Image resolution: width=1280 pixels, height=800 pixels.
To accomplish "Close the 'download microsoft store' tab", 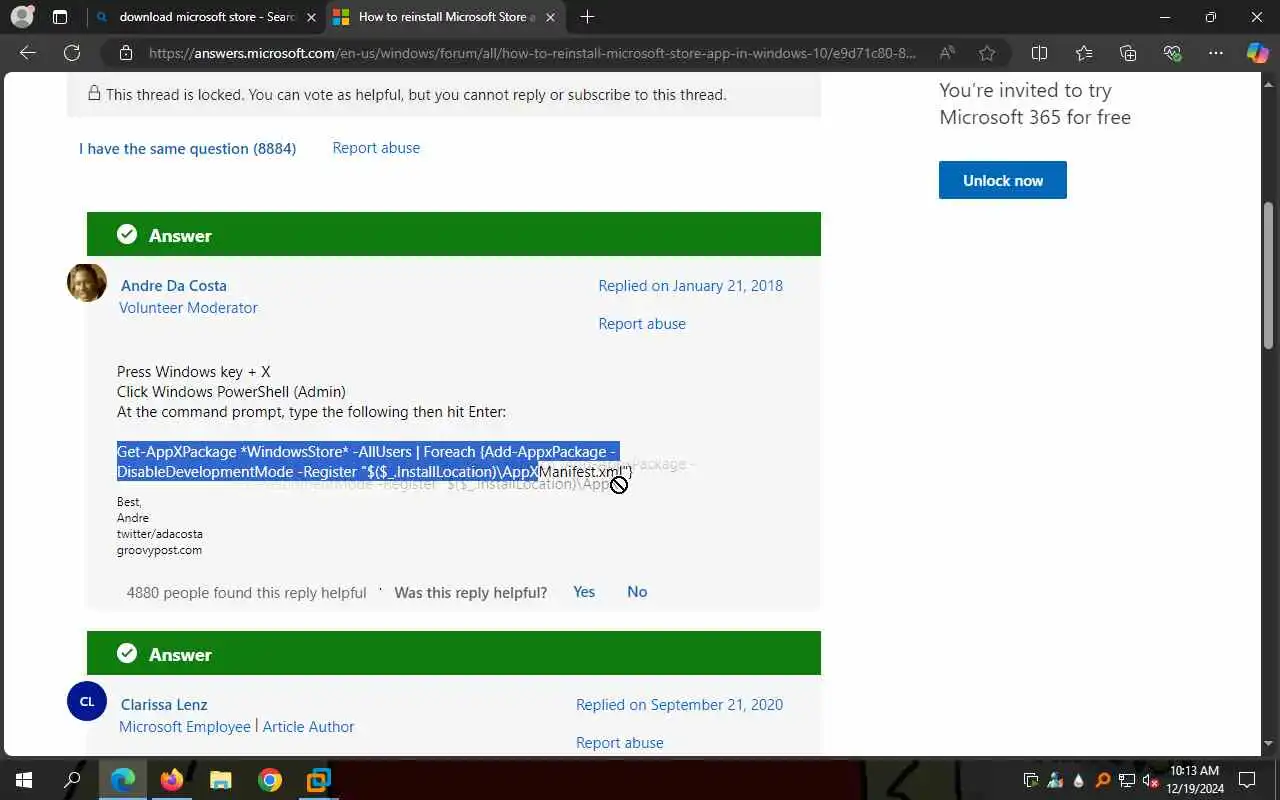I will click(311, 17).
